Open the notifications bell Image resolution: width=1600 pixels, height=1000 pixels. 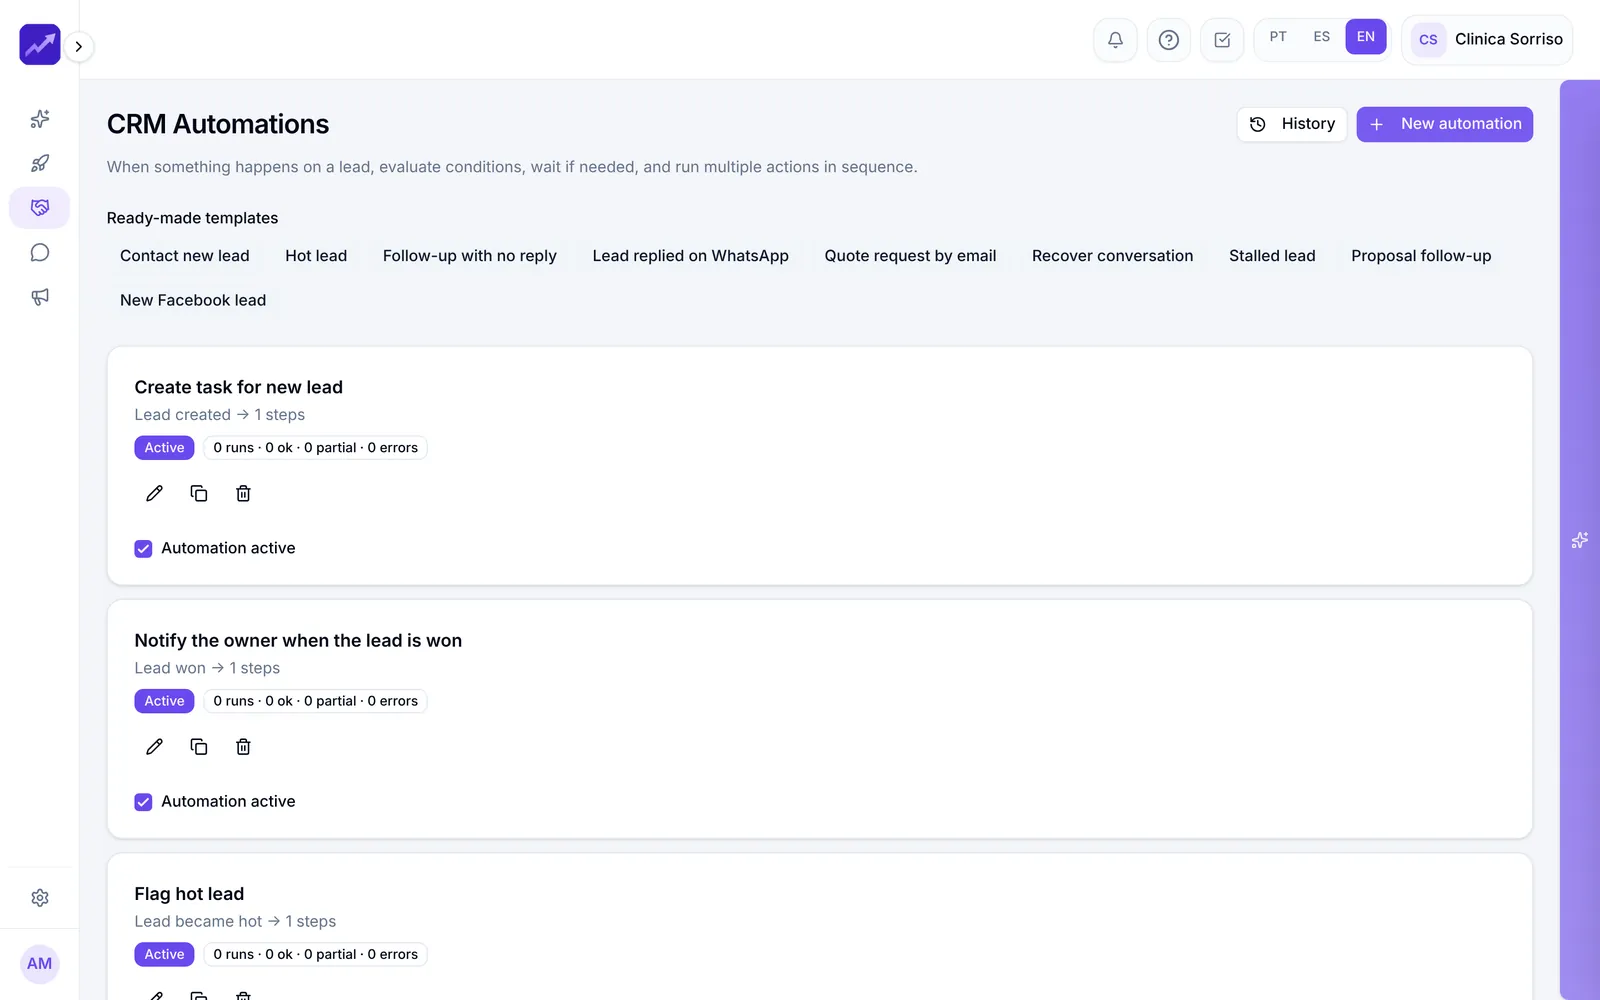point(1115,40)
